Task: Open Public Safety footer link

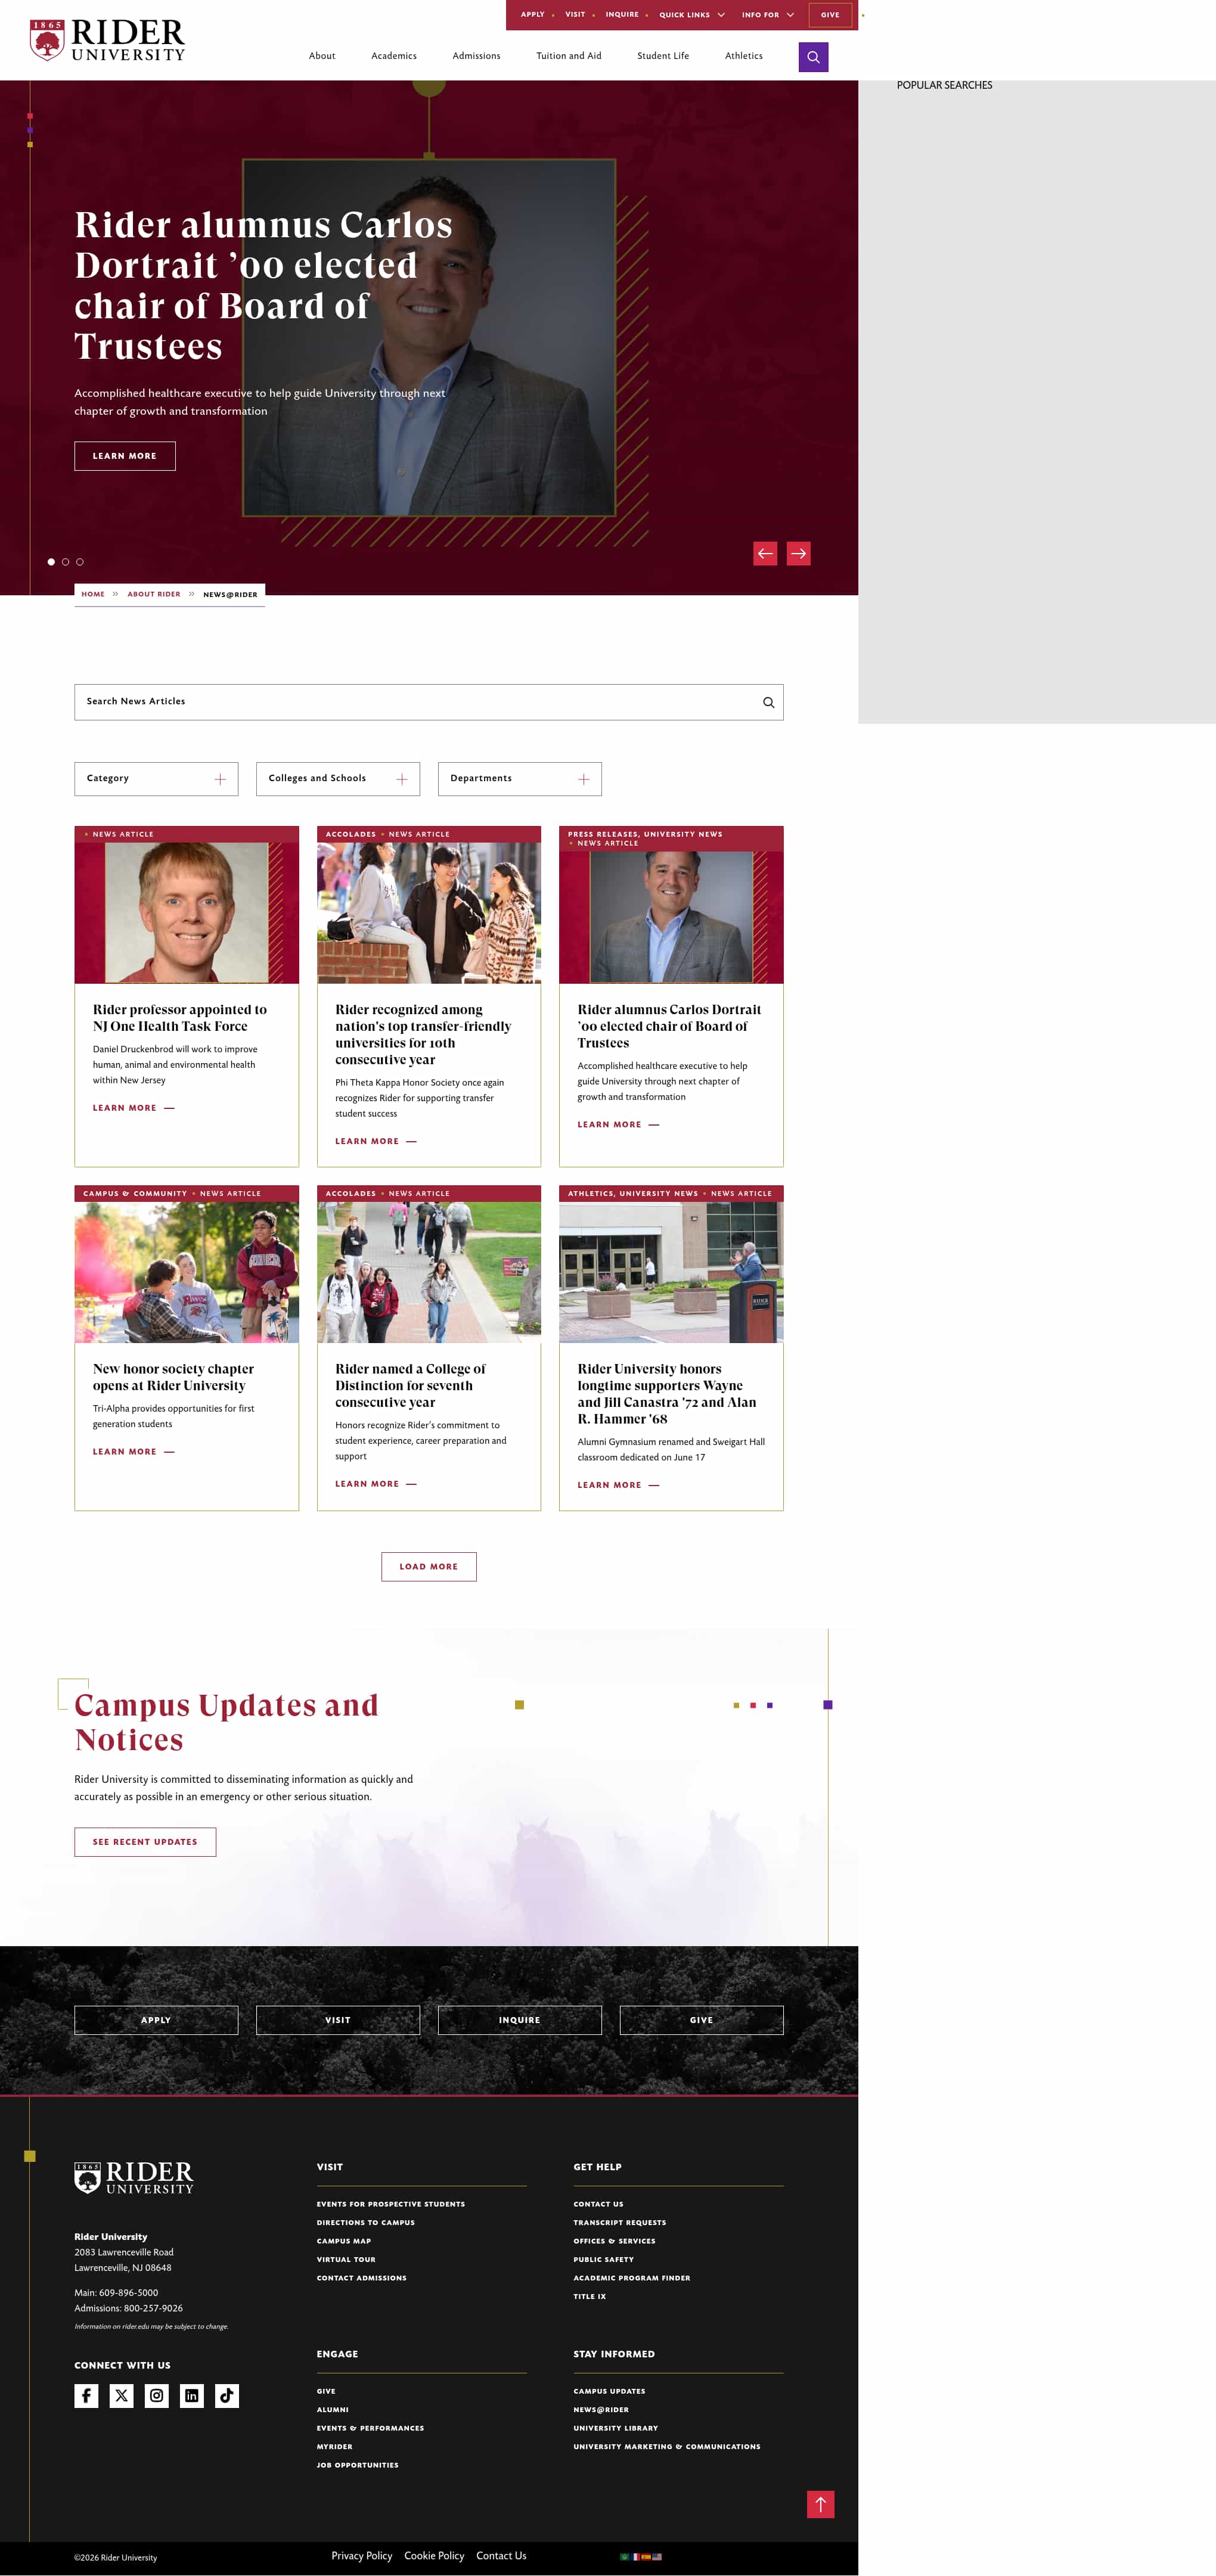Action: tap(604, 2259)
